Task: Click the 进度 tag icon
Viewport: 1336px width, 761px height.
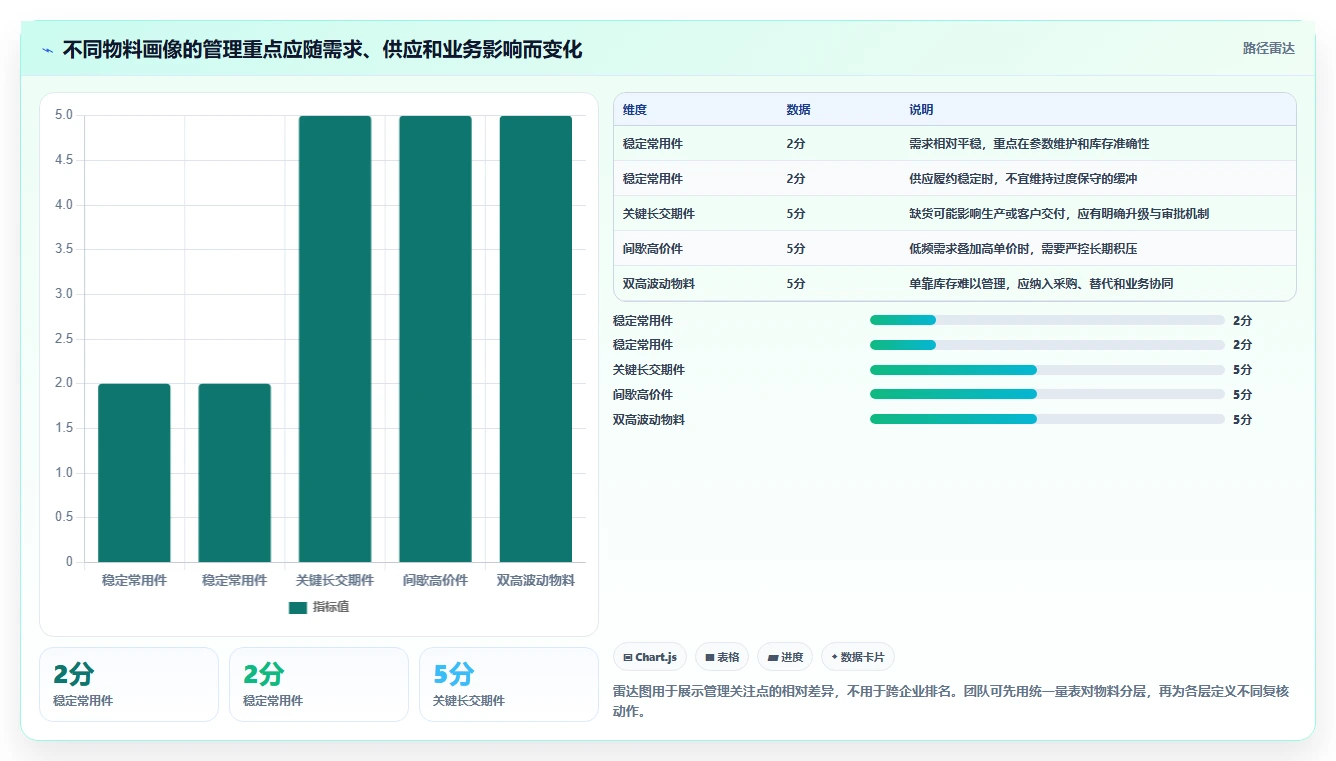Action: coord(773,658)
